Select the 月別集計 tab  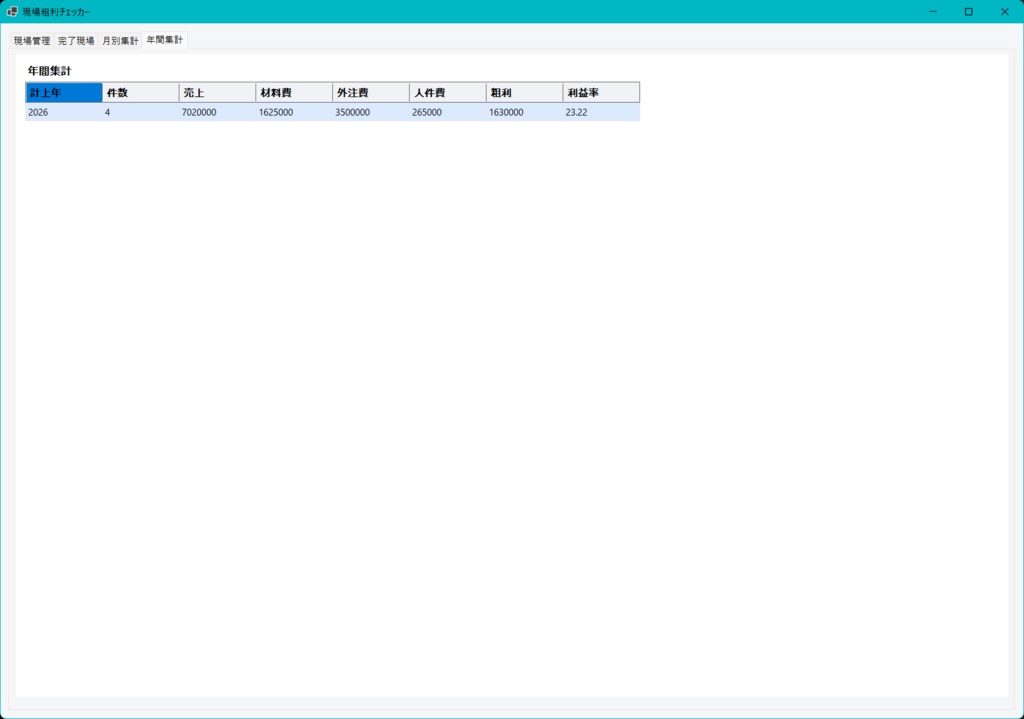(120, 40)
